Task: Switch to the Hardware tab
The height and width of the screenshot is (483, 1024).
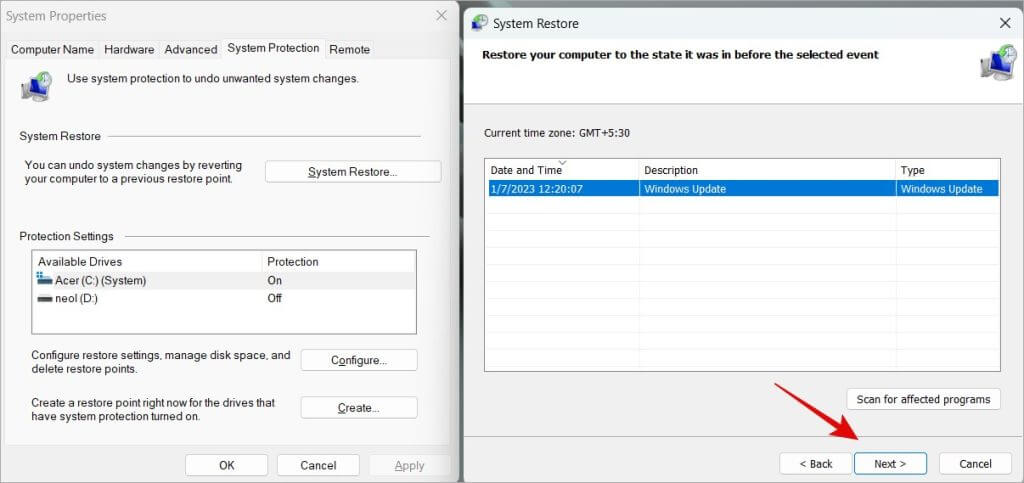Action: (129, 50)
